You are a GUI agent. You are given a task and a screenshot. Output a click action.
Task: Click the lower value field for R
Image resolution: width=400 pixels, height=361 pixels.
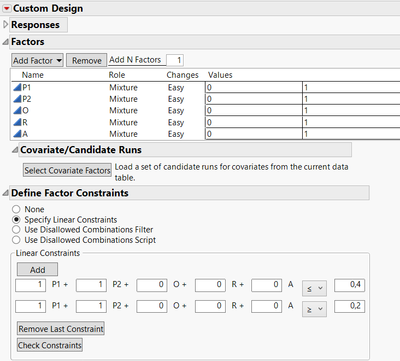tap(254, 122)
